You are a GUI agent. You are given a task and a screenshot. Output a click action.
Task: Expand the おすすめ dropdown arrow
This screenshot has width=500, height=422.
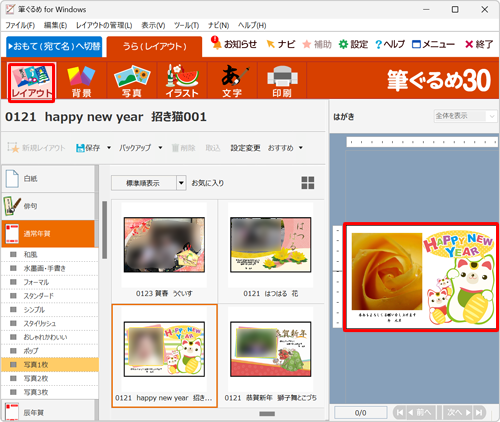[x=301, y=148]
